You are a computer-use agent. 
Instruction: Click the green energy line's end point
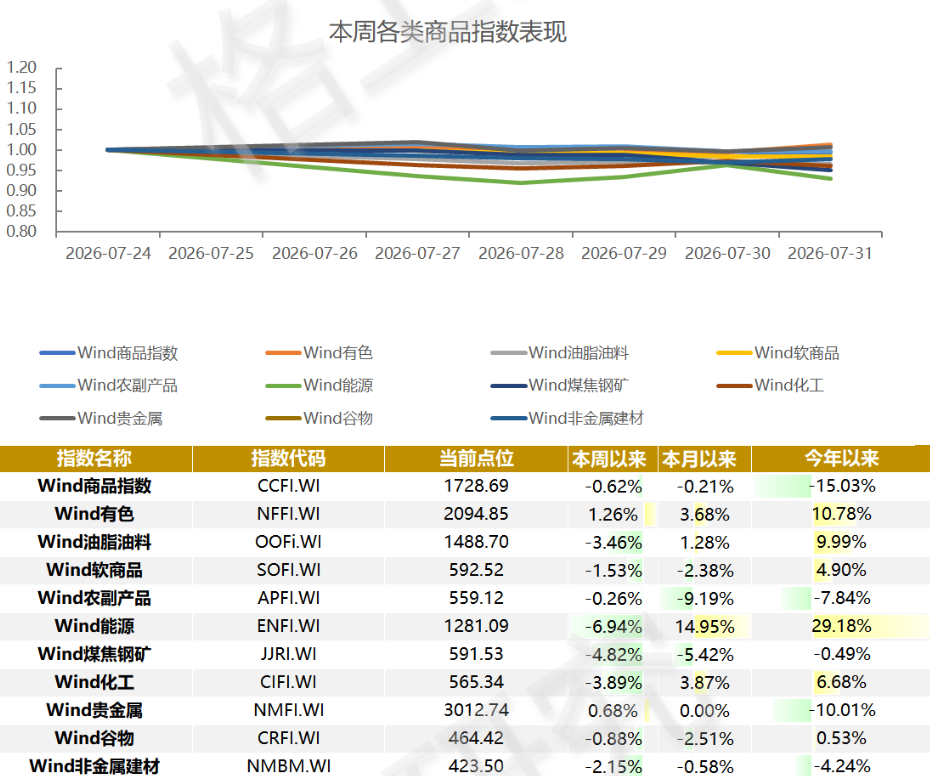click(830, 179)
